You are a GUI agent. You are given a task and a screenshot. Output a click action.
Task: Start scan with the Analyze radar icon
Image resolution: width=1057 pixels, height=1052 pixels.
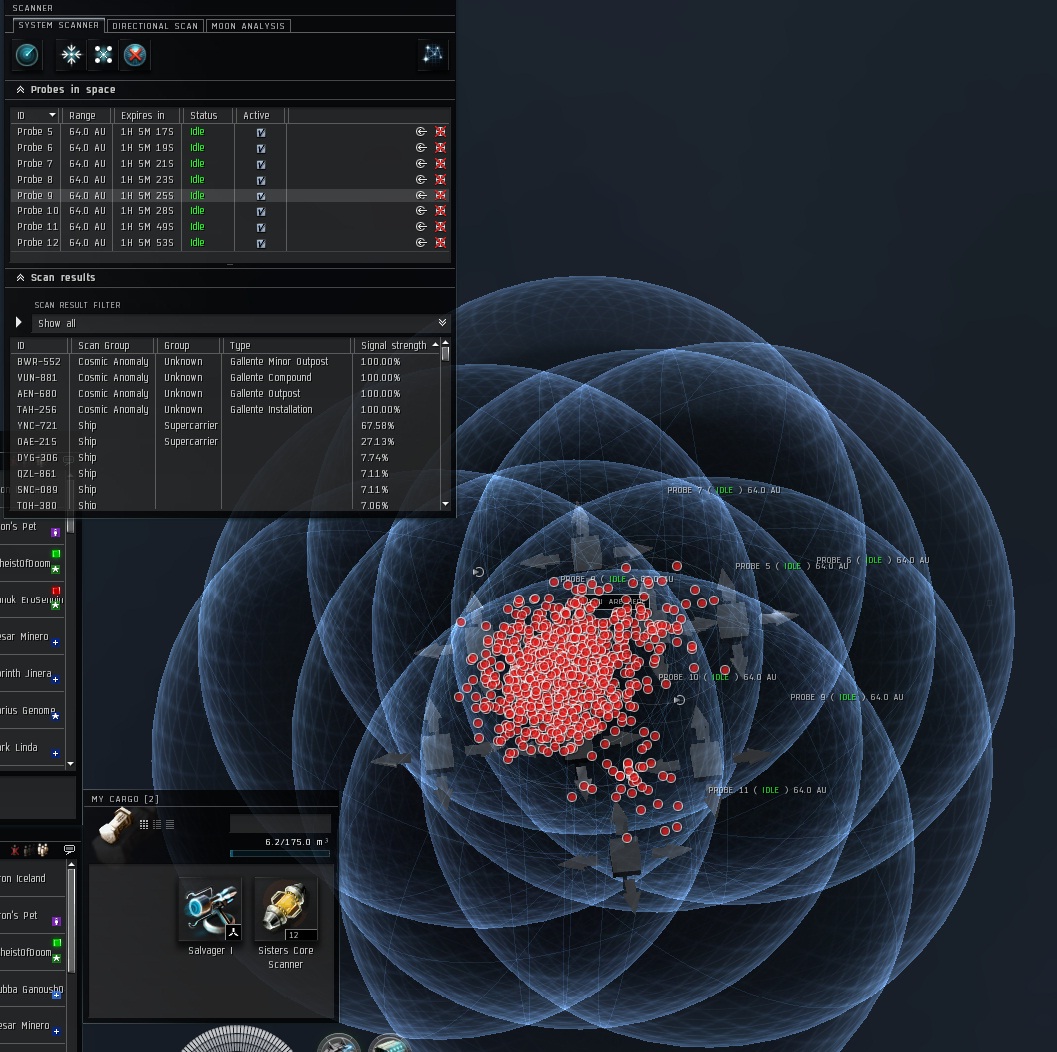pyautogui.click(x=27, y=55)
